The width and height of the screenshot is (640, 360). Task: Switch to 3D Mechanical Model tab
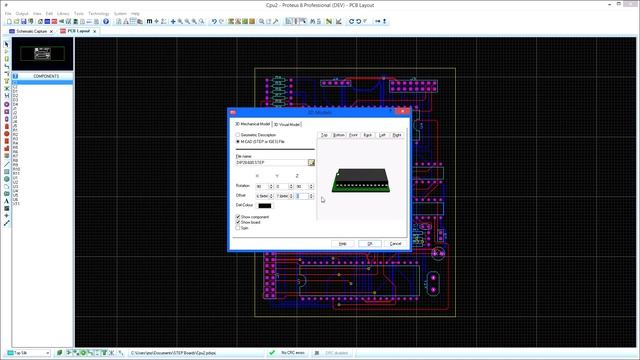click(252, 124)
